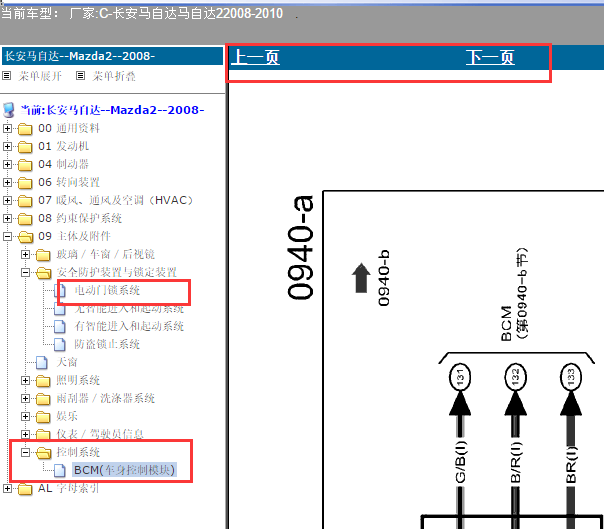Open the 有智能进入和起动系统 page

click(129, 326)
